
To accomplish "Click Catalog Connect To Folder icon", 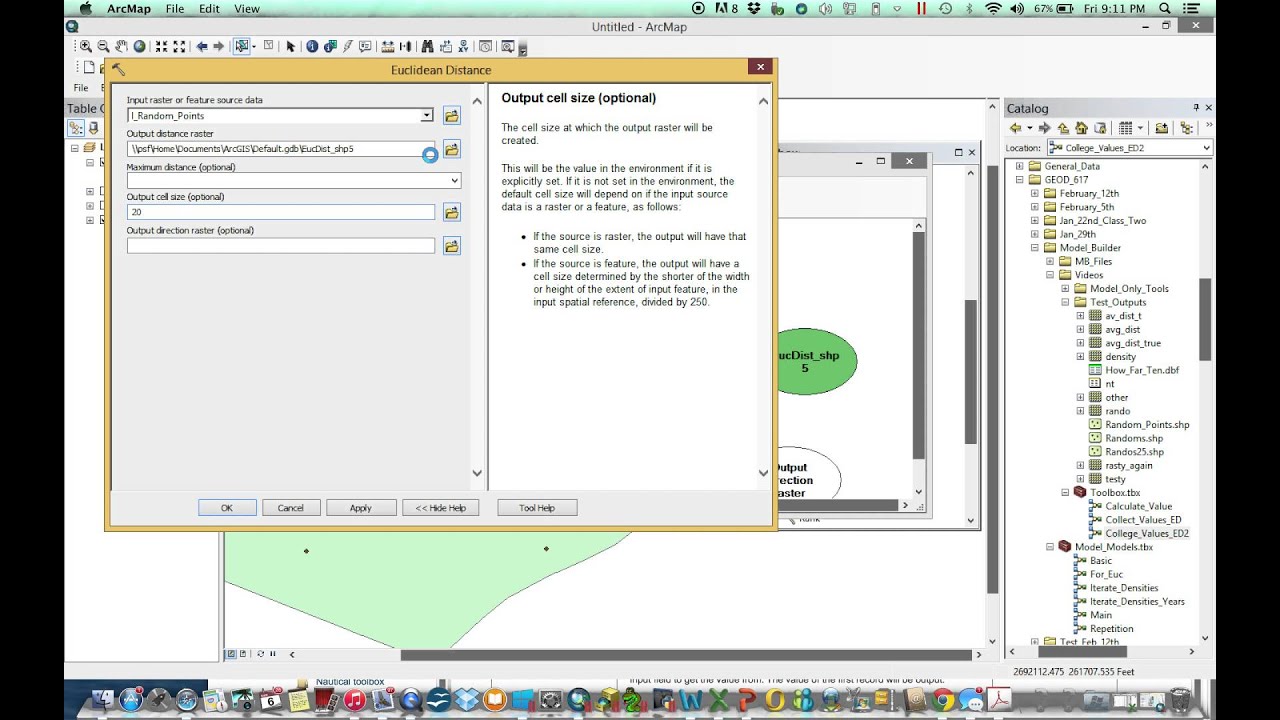I will [1161, 128].
